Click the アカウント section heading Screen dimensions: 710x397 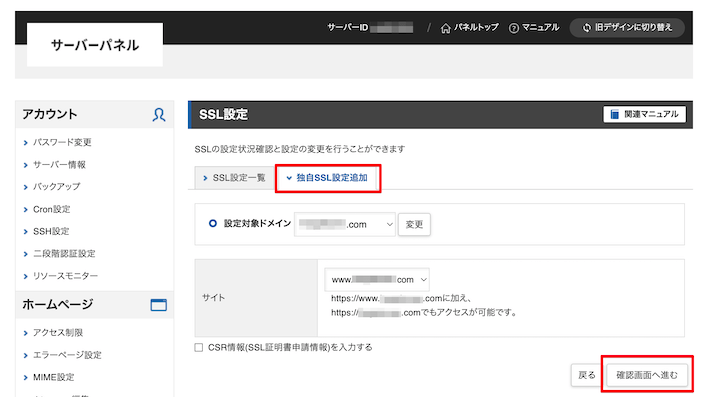[x=50, y=115]
